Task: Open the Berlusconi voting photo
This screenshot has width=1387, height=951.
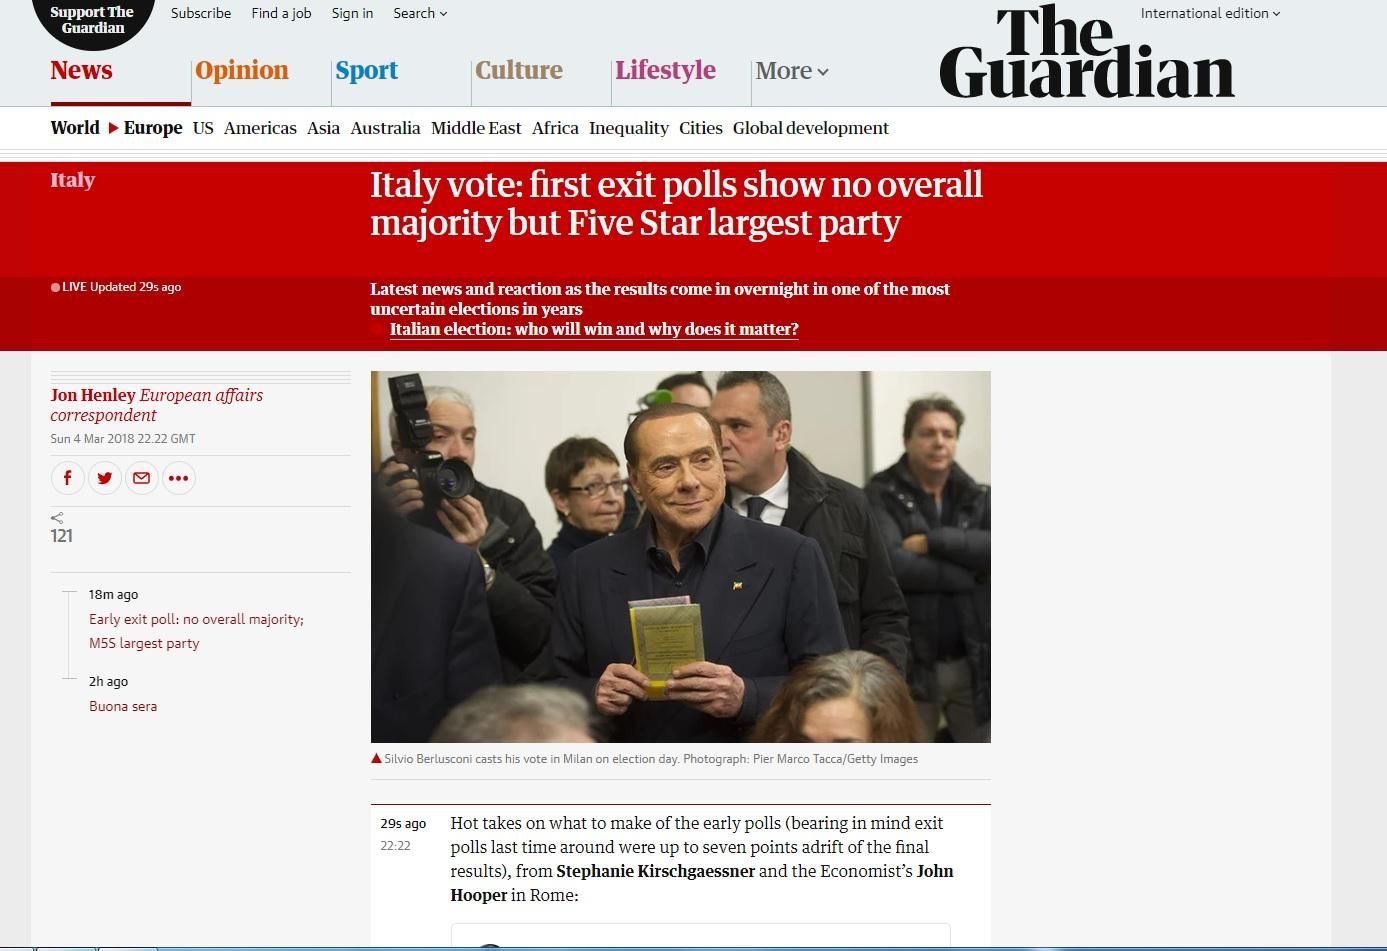Action: tap(680, 557)
